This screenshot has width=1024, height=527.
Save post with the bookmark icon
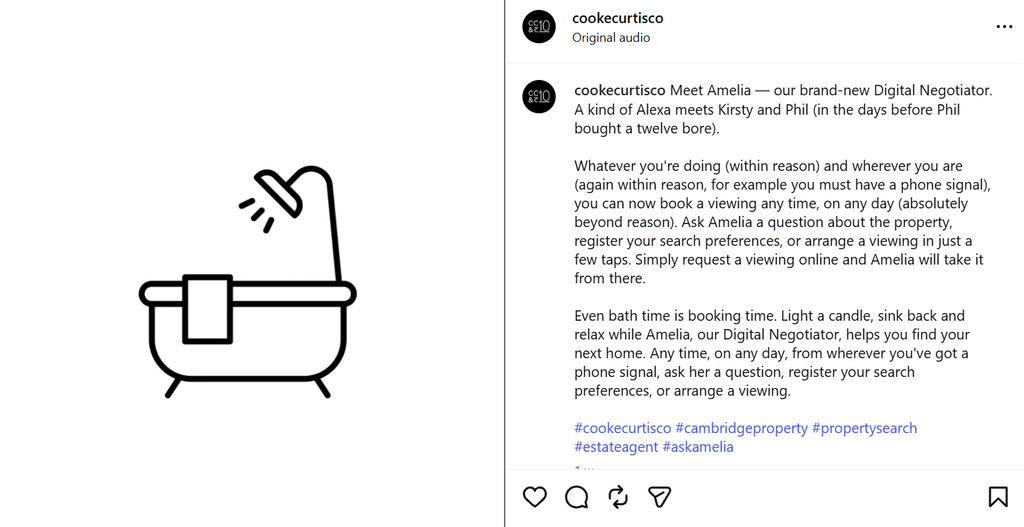pyautogui.click(x=998, y=497)
